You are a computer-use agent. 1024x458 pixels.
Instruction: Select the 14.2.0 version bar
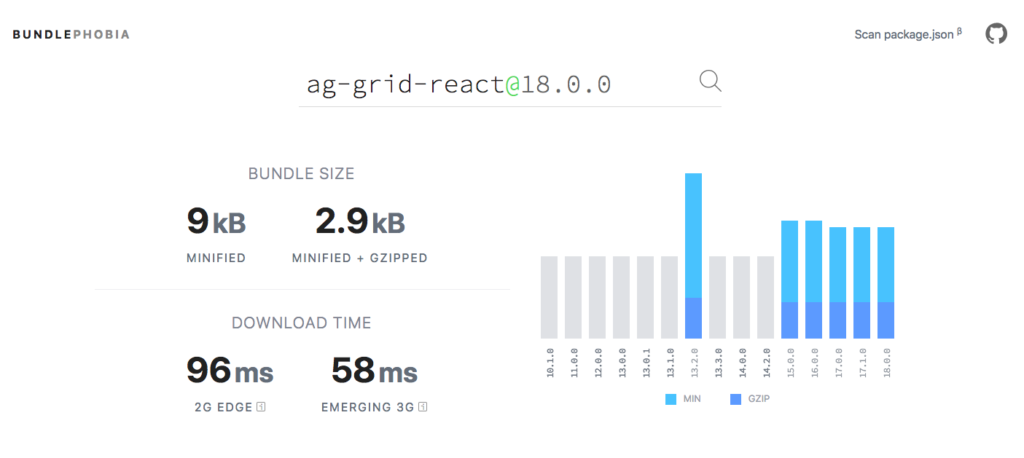(765, 297)
